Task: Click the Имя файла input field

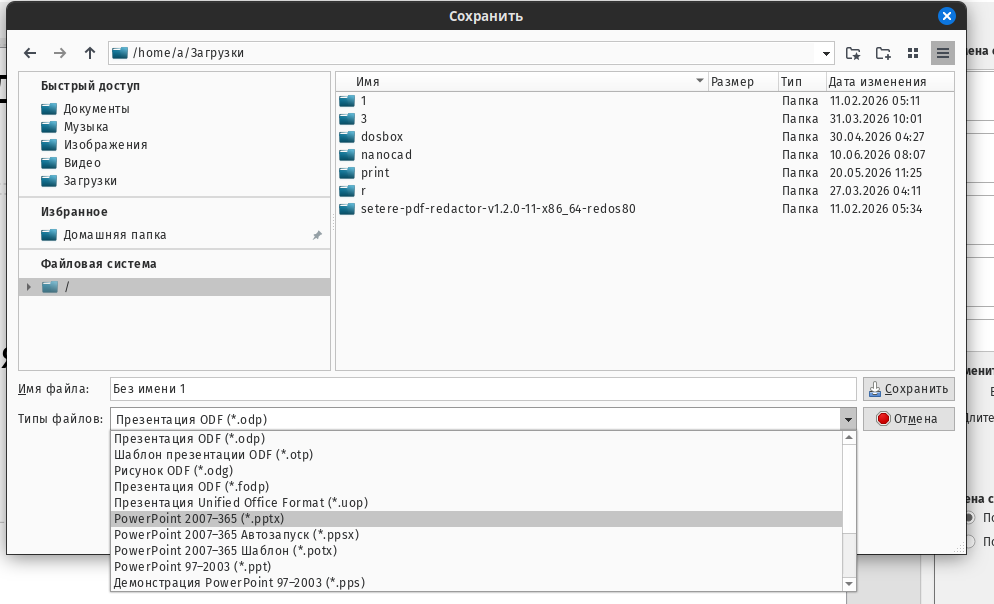Action: (x=483, y=389)
